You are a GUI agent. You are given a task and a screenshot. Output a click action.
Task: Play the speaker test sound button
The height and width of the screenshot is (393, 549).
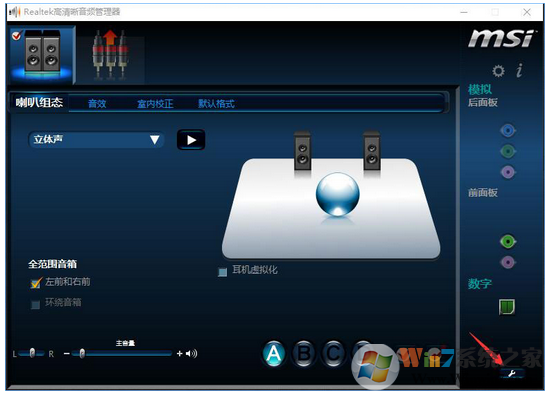(x=191, y=140)
